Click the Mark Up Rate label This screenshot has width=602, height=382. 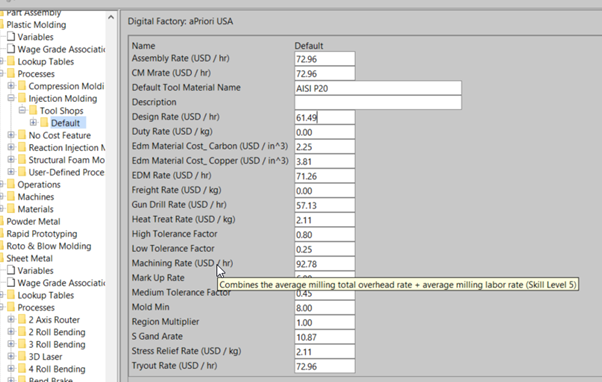158,278
